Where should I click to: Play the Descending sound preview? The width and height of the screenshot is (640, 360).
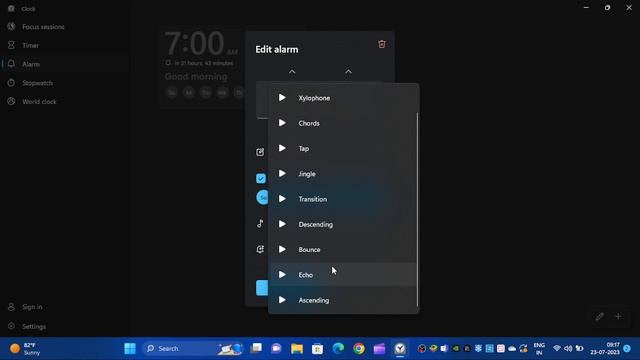[282, 224]
